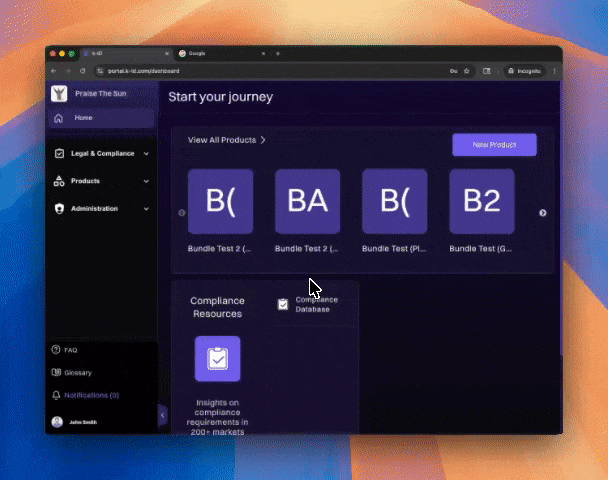The height and width of the screenshot is (480, 608).
Task: Open the View All Products link
Action: pos(227,140)
